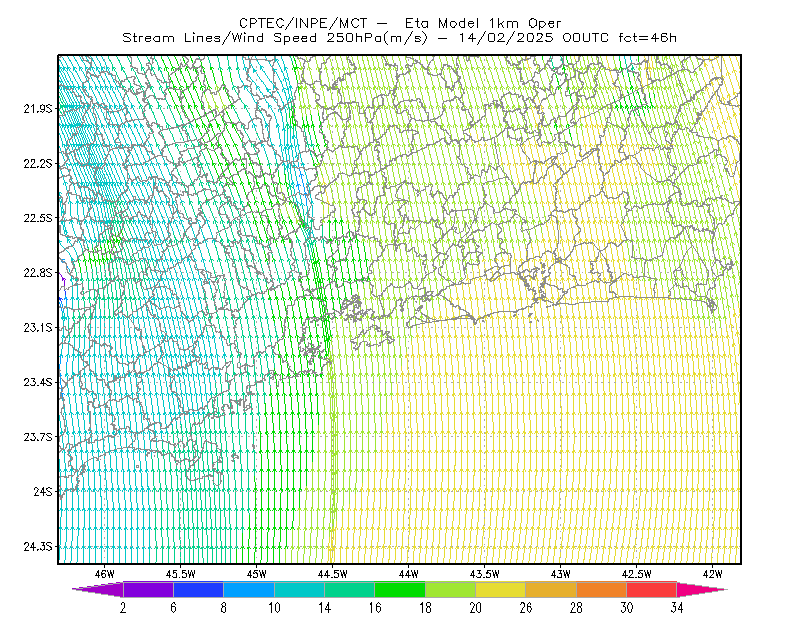Select the color bar value '14'
Image resolution: width=800 pixels, height=618 pixels.
(324, 608)
